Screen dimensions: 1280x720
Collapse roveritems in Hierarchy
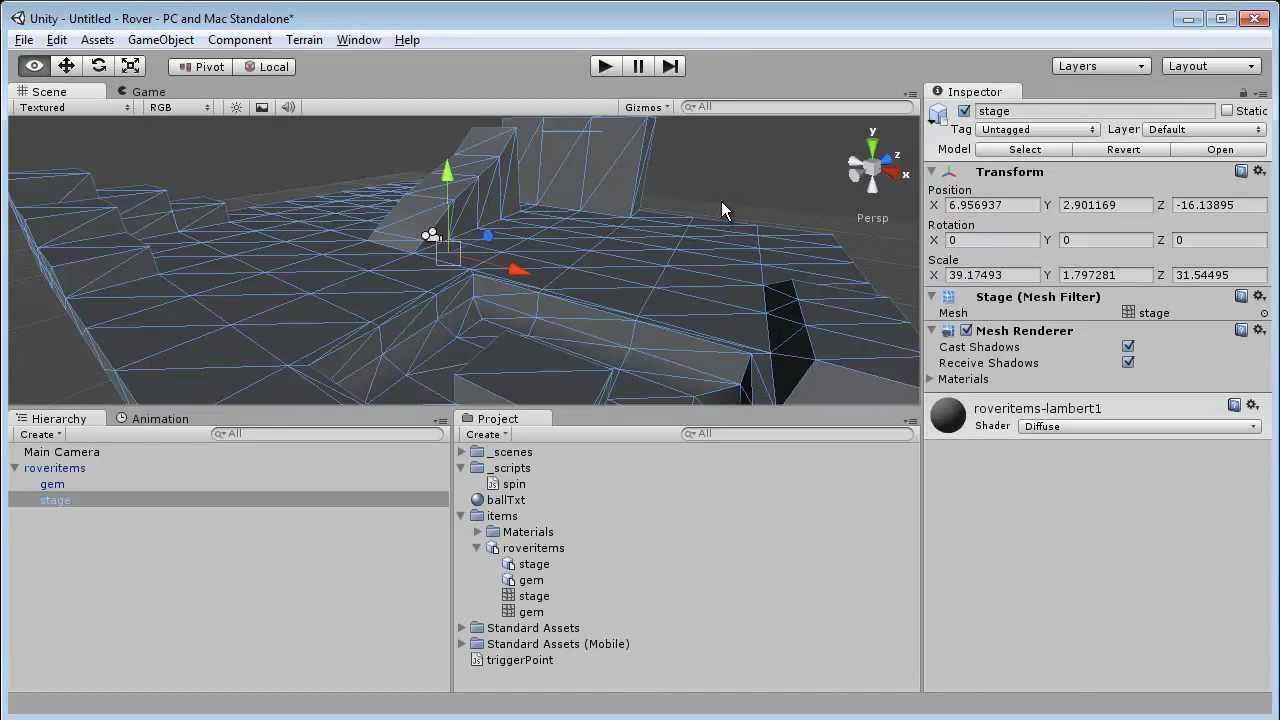point(15,468)
